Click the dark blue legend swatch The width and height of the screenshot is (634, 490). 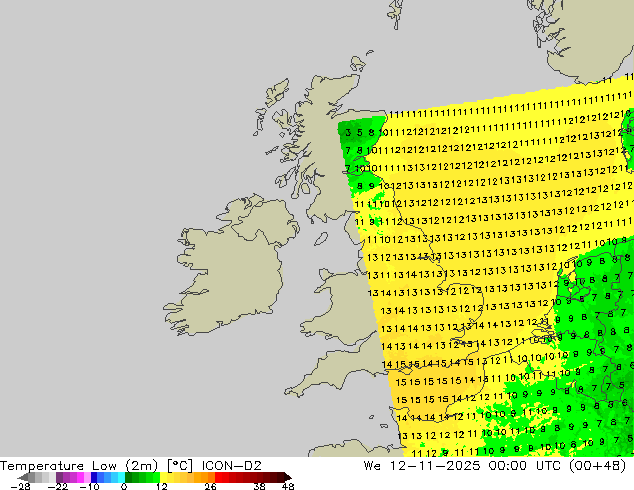click(94, 477)
